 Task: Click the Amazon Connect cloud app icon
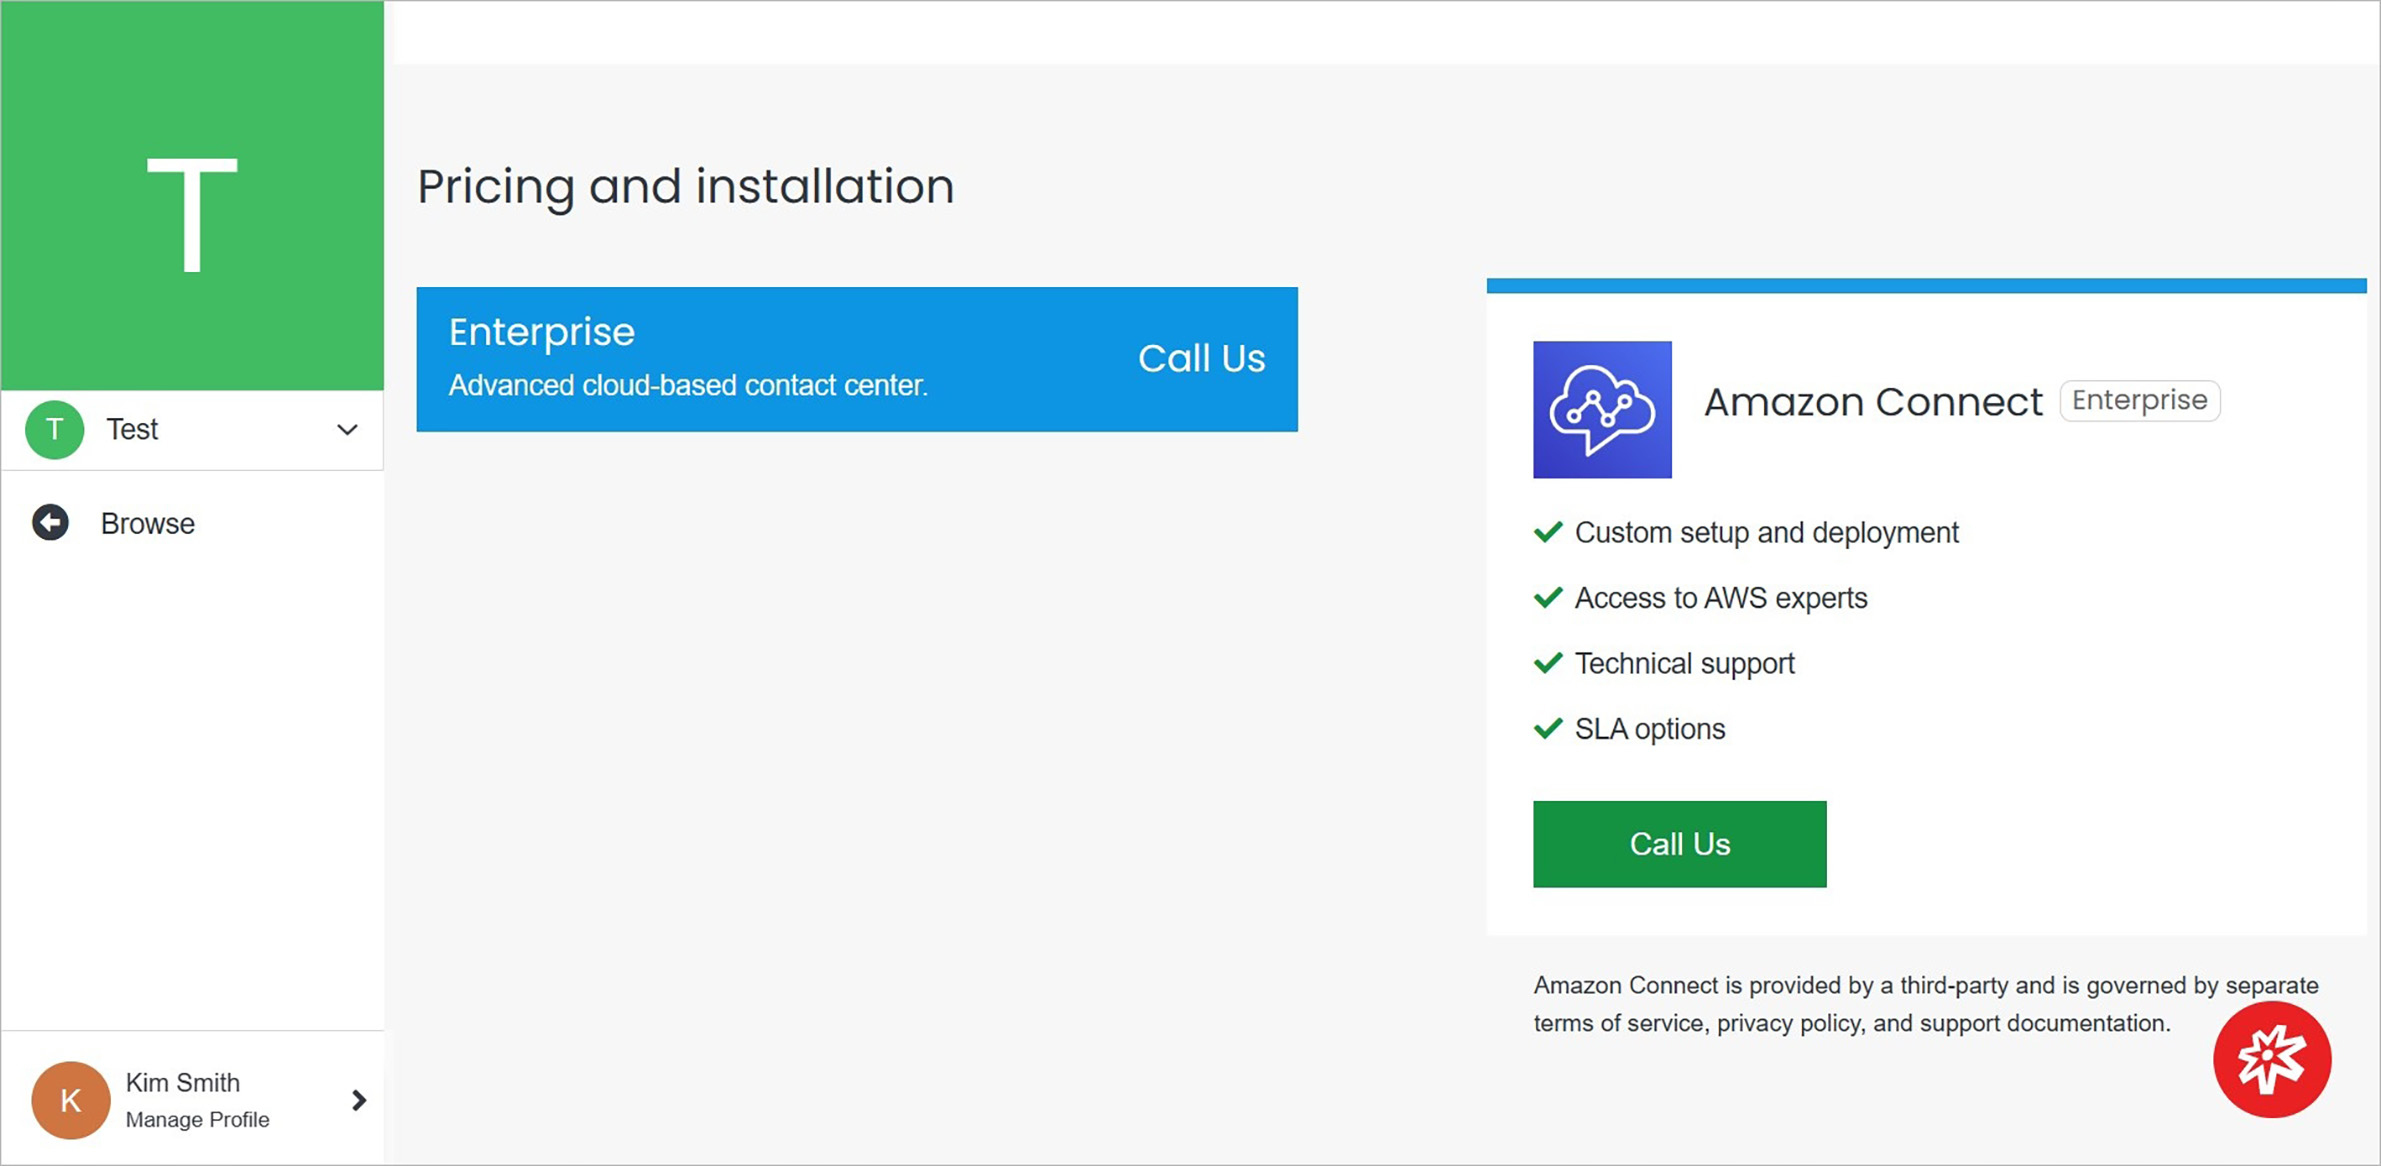tap(1602, 409)
